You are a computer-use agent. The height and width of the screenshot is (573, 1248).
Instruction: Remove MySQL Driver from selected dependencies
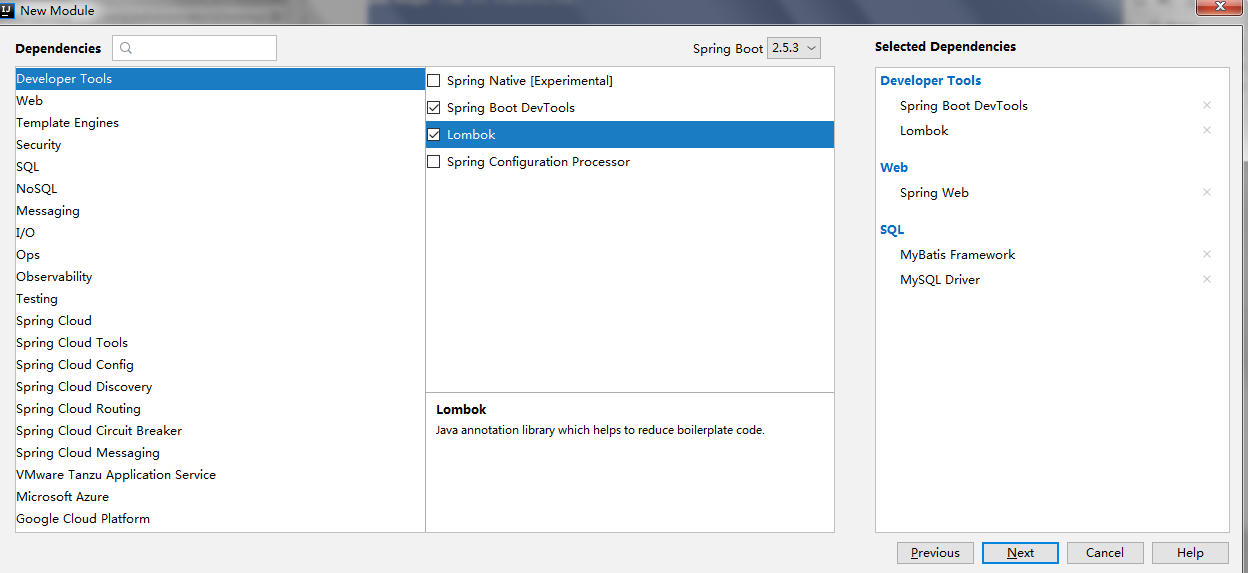tap(1207, 279)
